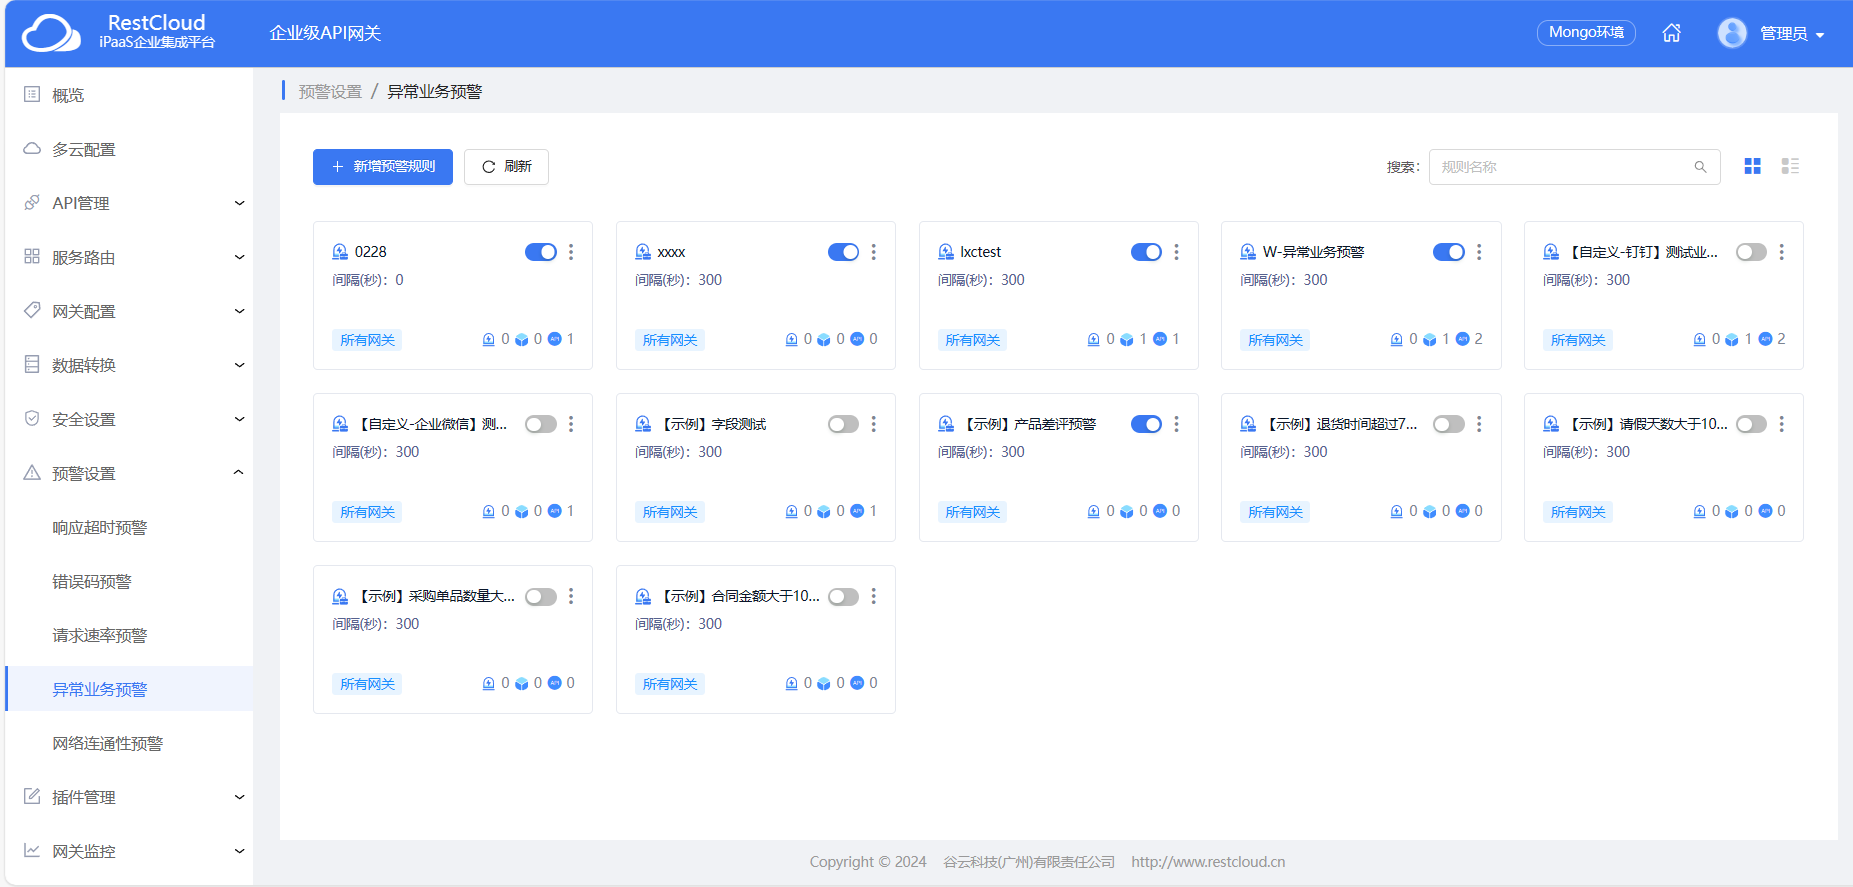Open more options for 【示例】字段测试 card
Screen dimensions: 1853x887
[x=873, y=424]
